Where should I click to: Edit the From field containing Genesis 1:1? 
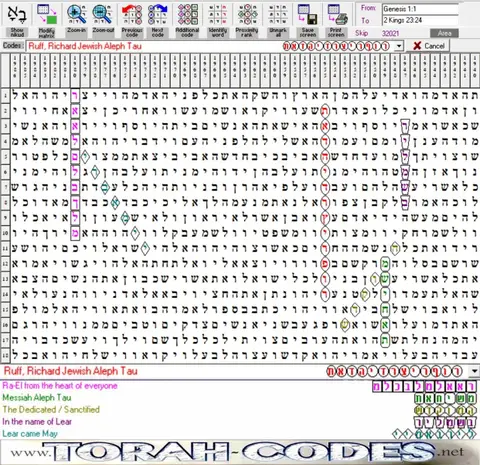(x=420, y=9)
